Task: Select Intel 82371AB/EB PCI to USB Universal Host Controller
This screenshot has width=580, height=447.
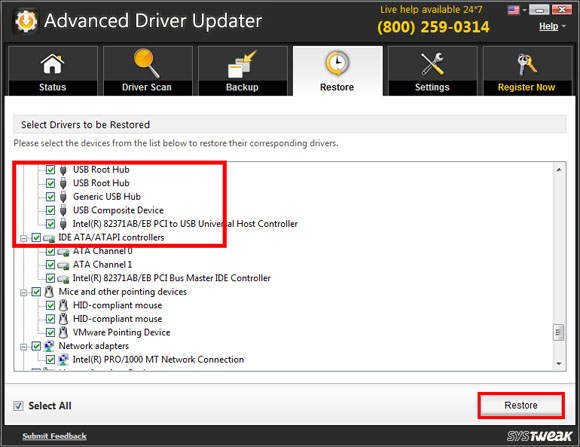Action: tap(185, 224)
